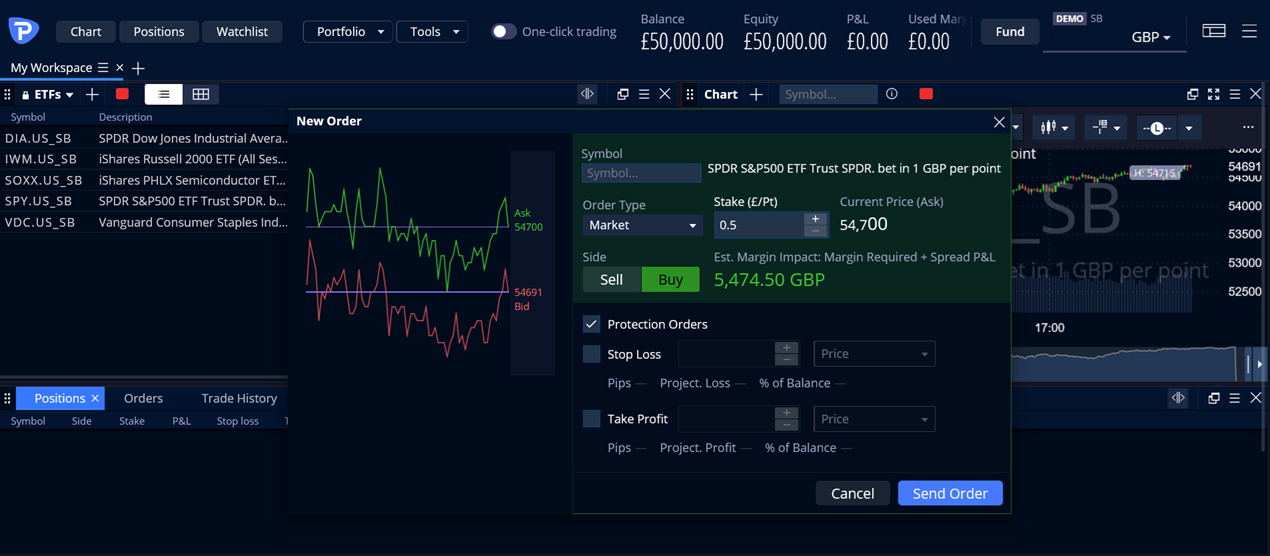The width and height of the screenshot is (1270, 556).
Task: Open the chart's three-dot more options
Action: coord(1248,127)
